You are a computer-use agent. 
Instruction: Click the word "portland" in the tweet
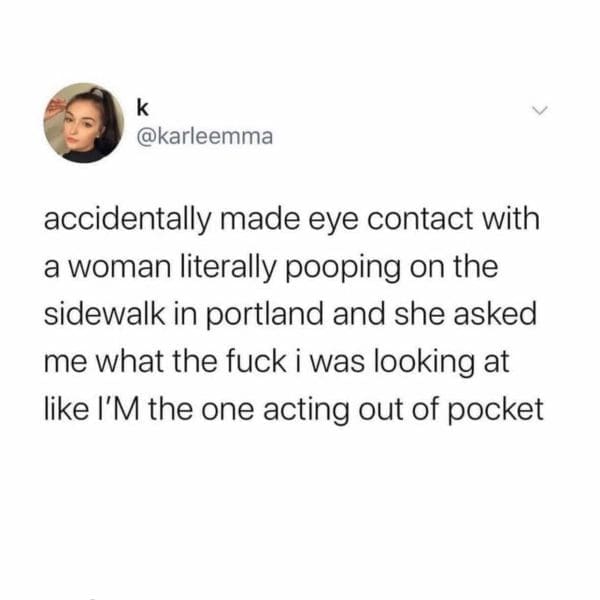265,315
